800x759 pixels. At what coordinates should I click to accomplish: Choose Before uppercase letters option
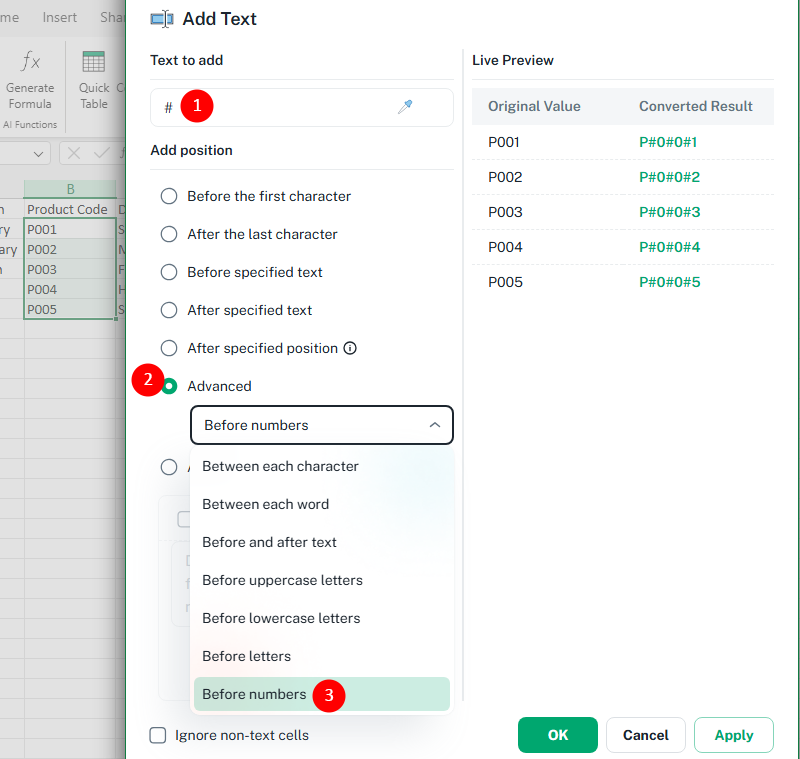(x=322, y=580)
